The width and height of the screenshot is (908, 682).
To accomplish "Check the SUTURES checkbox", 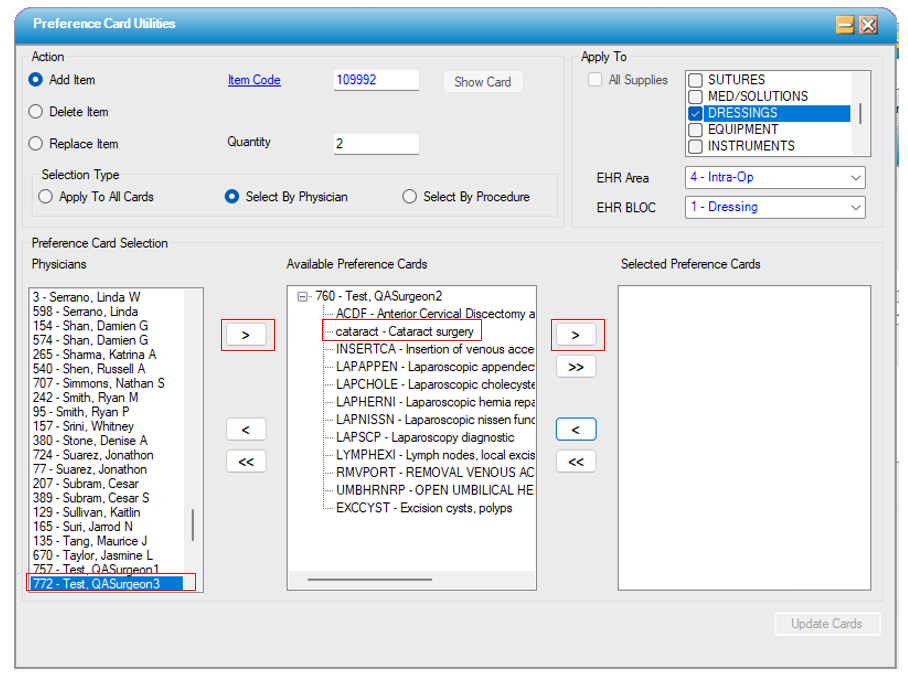I will click(695, 80).
